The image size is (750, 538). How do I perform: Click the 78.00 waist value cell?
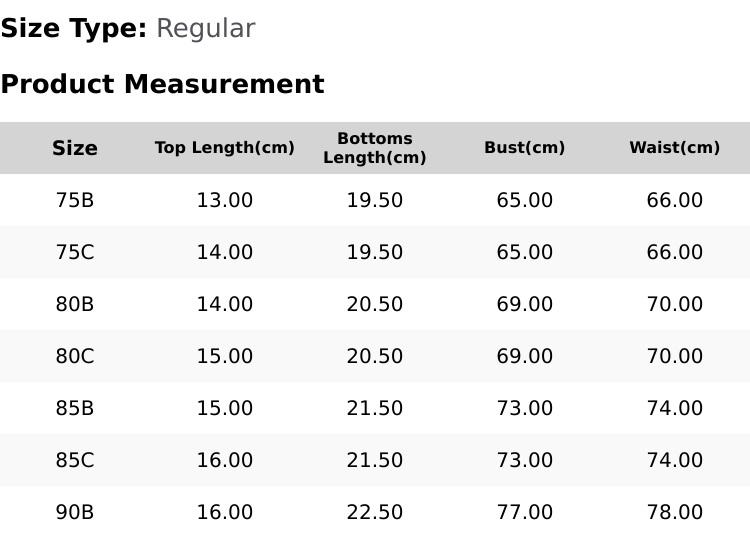(674, 512)
